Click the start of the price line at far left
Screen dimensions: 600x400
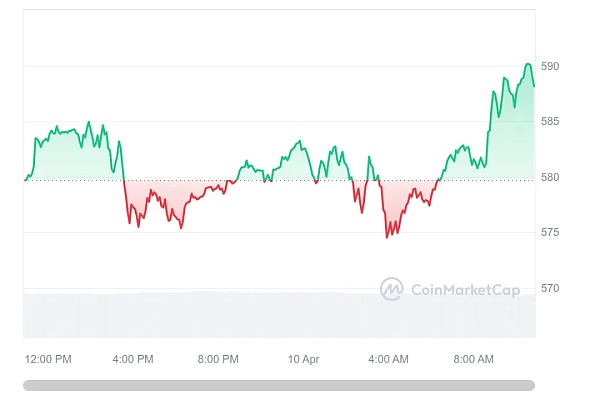25,180
